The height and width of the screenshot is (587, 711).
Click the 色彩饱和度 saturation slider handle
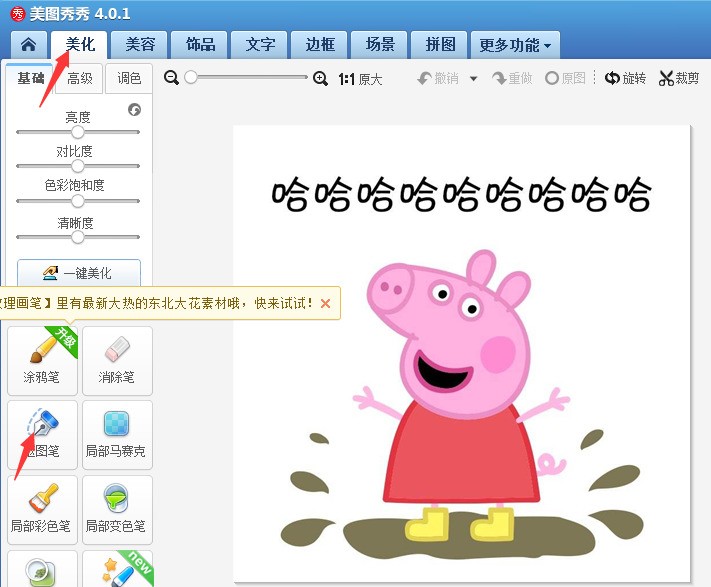[78, 201]
